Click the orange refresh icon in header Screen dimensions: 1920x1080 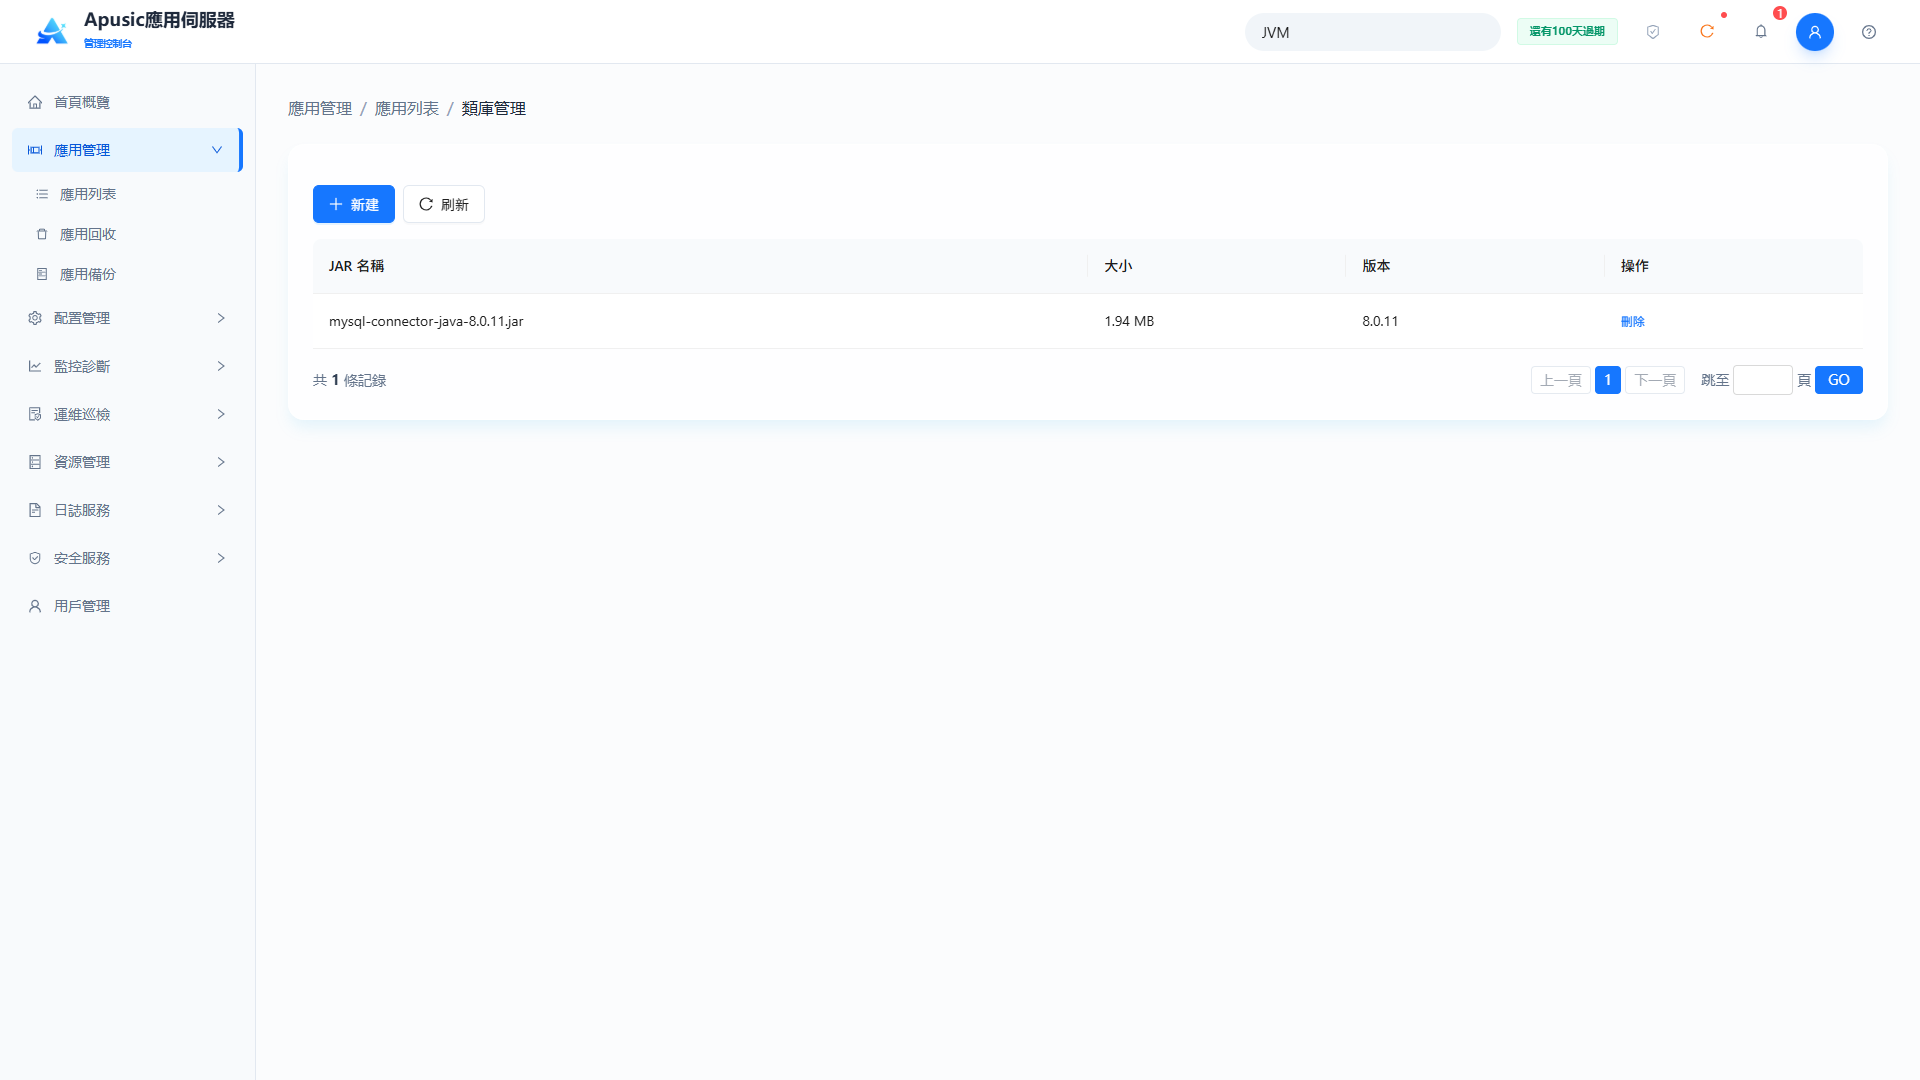click(1707, 32)
